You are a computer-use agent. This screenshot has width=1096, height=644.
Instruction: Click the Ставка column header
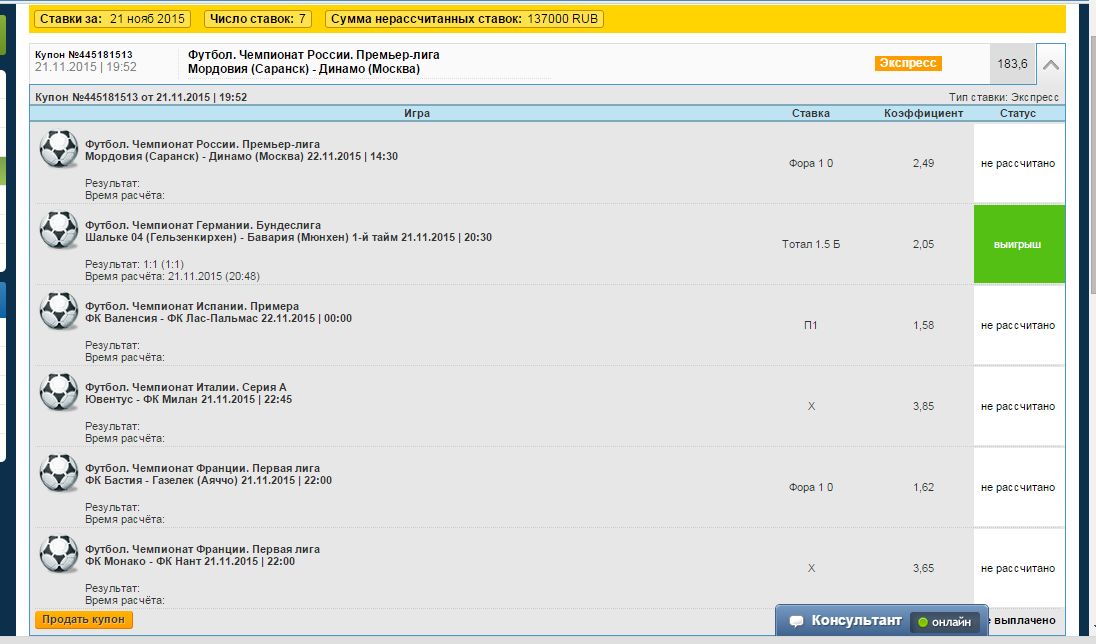click(811, 113)
